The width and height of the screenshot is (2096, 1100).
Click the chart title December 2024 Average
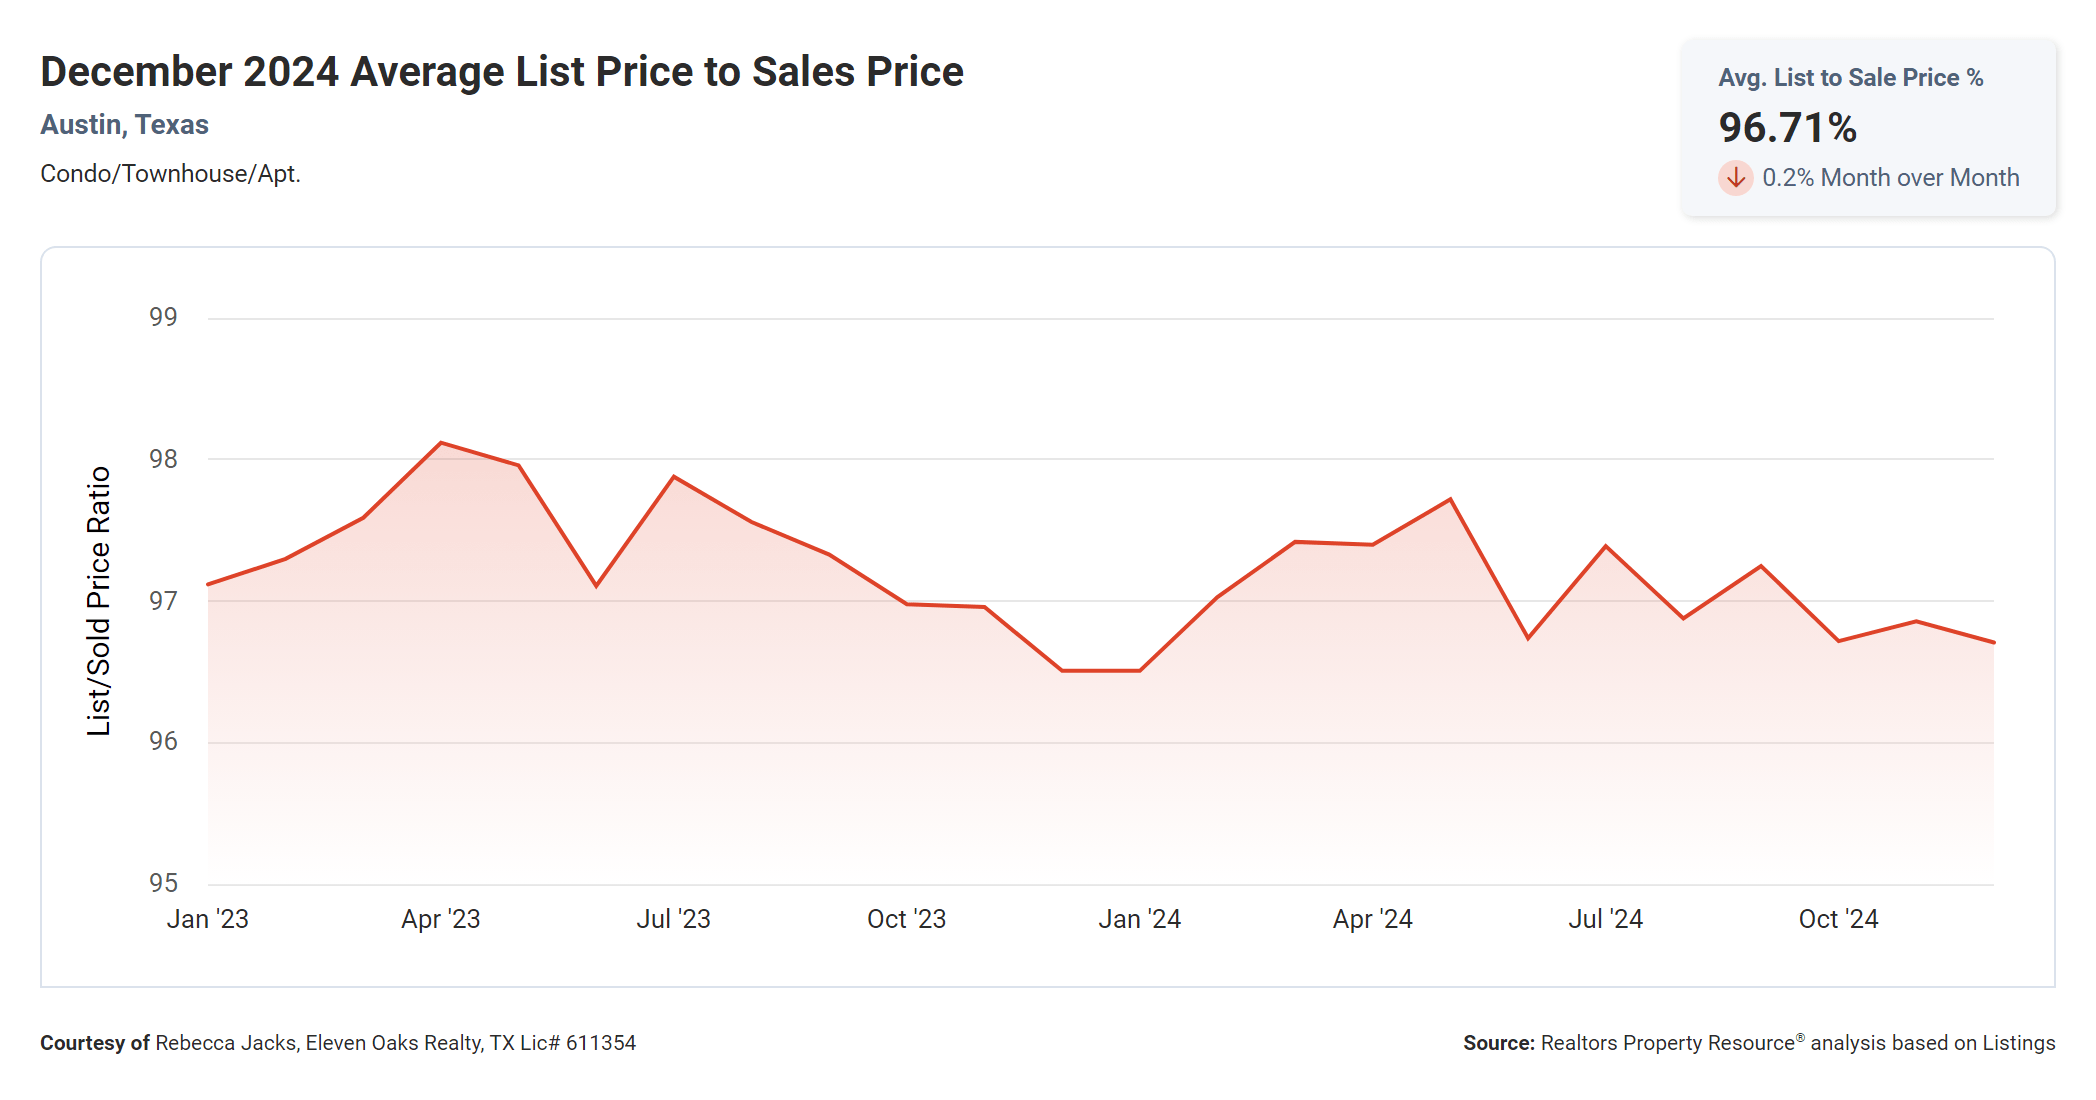[x=501, y=72]
